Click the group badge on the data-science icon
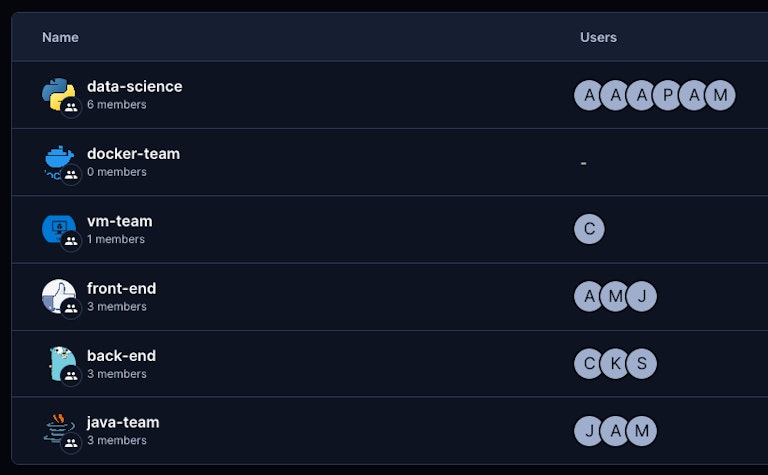768x475 pixels. click(x=71, y=107)
